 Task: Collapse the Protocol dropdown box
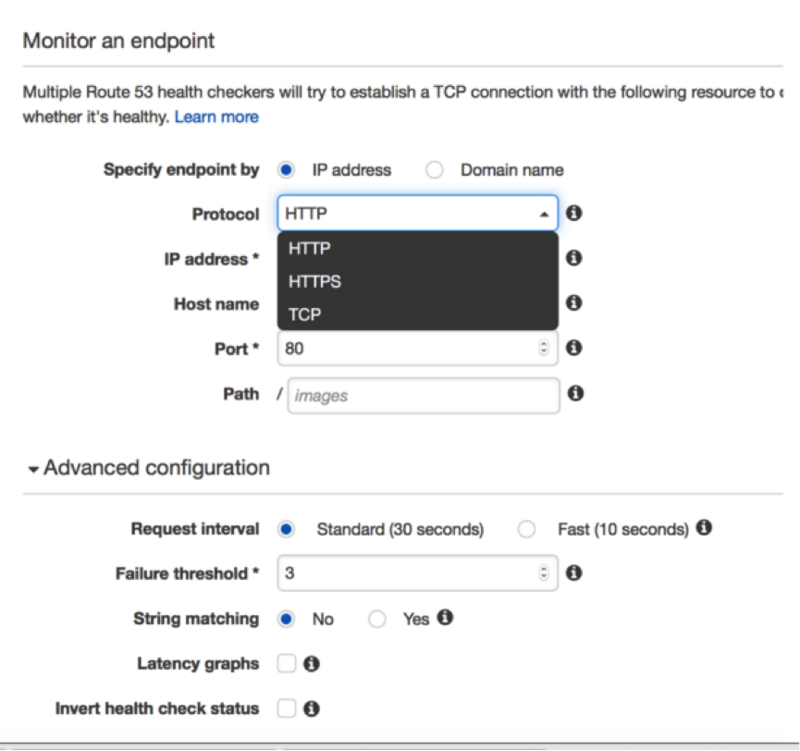[417, 213]
